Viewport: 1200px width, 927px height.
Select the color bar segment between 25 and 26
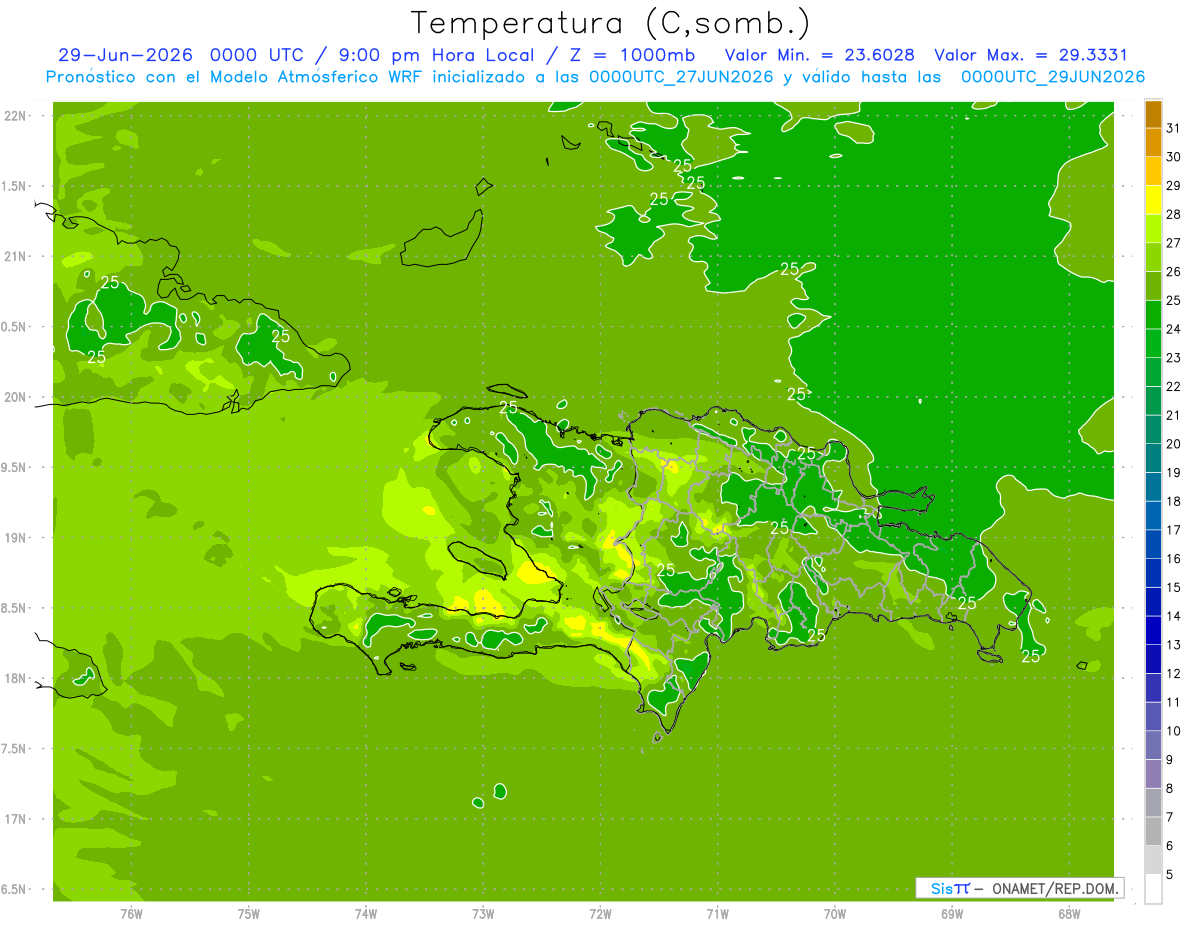coord(1153,286)
